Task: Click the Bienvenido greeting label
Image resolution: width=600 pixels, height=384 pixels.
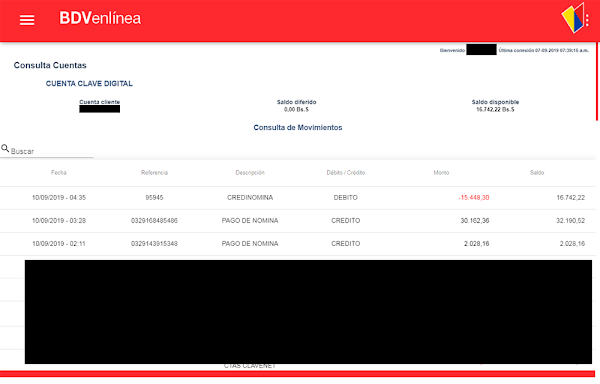Action: tap(452, 50)
